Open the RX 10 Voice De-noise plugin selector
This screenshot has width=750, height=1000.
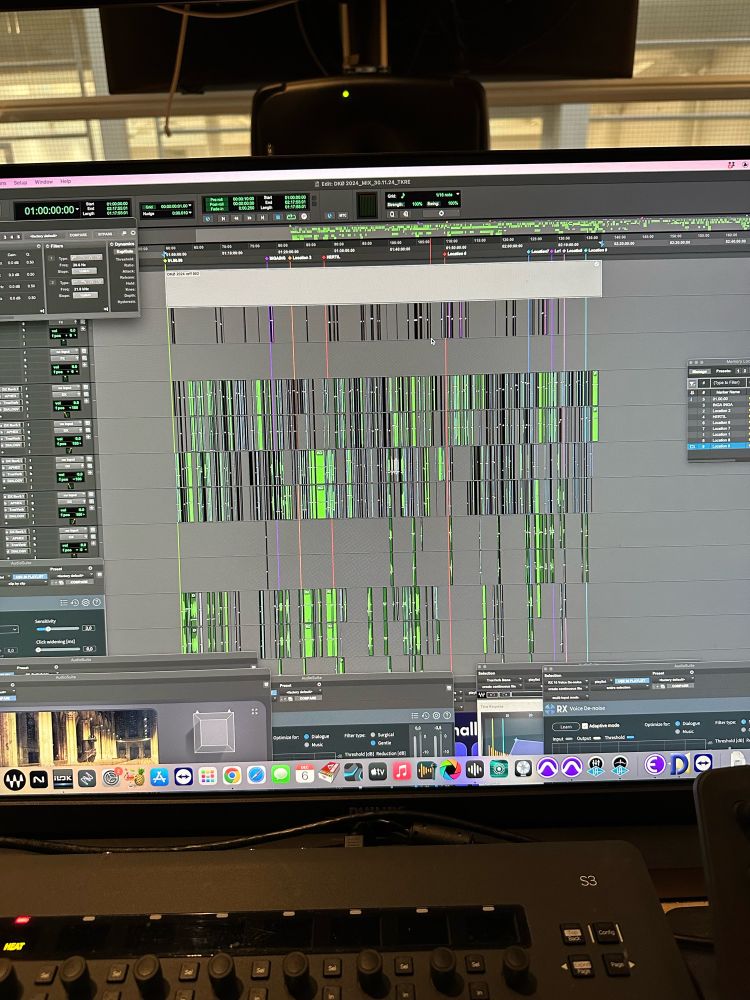point(566,682)
